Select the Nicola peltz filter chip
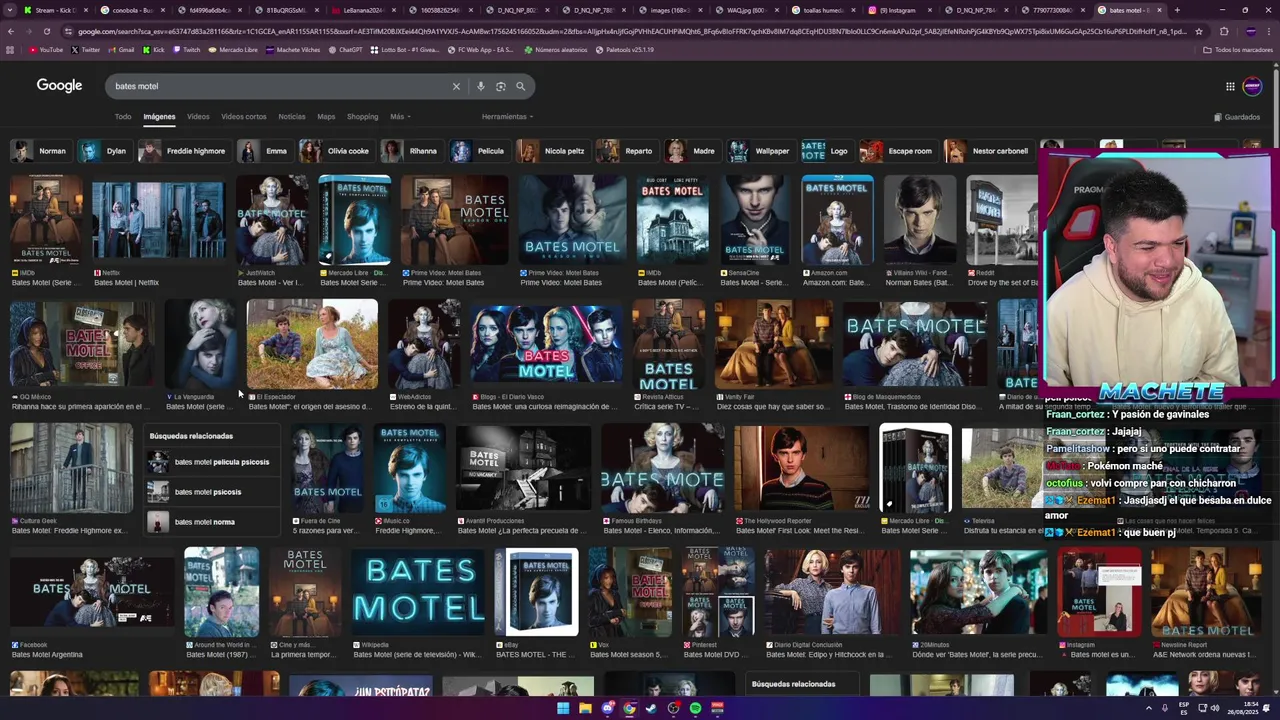Viewport: 1280px width, 720px height. (x=552, y=151)
